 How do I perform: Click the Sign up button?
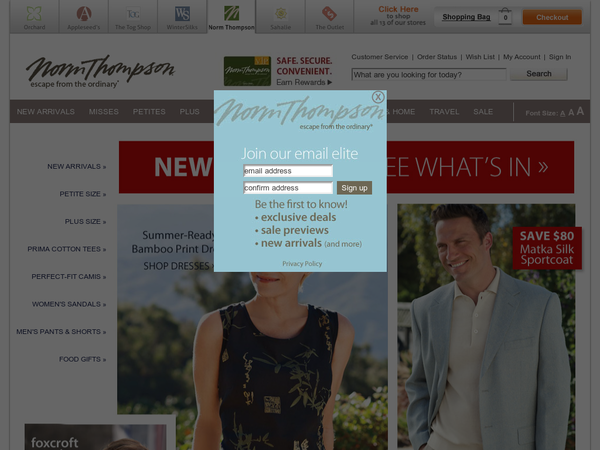click(354, 188)
